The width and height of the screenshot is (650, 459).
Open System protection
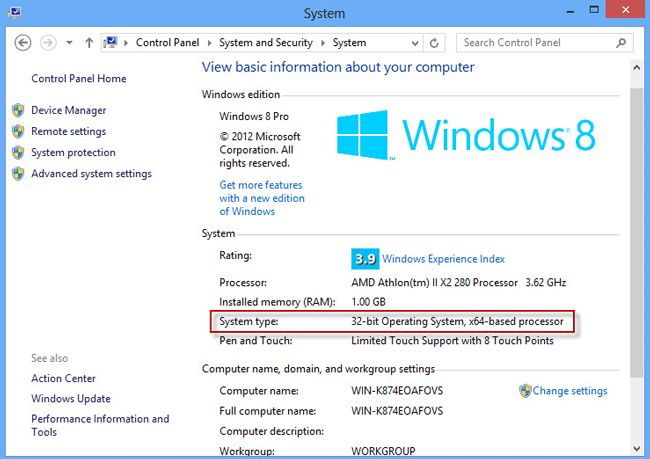73,153
